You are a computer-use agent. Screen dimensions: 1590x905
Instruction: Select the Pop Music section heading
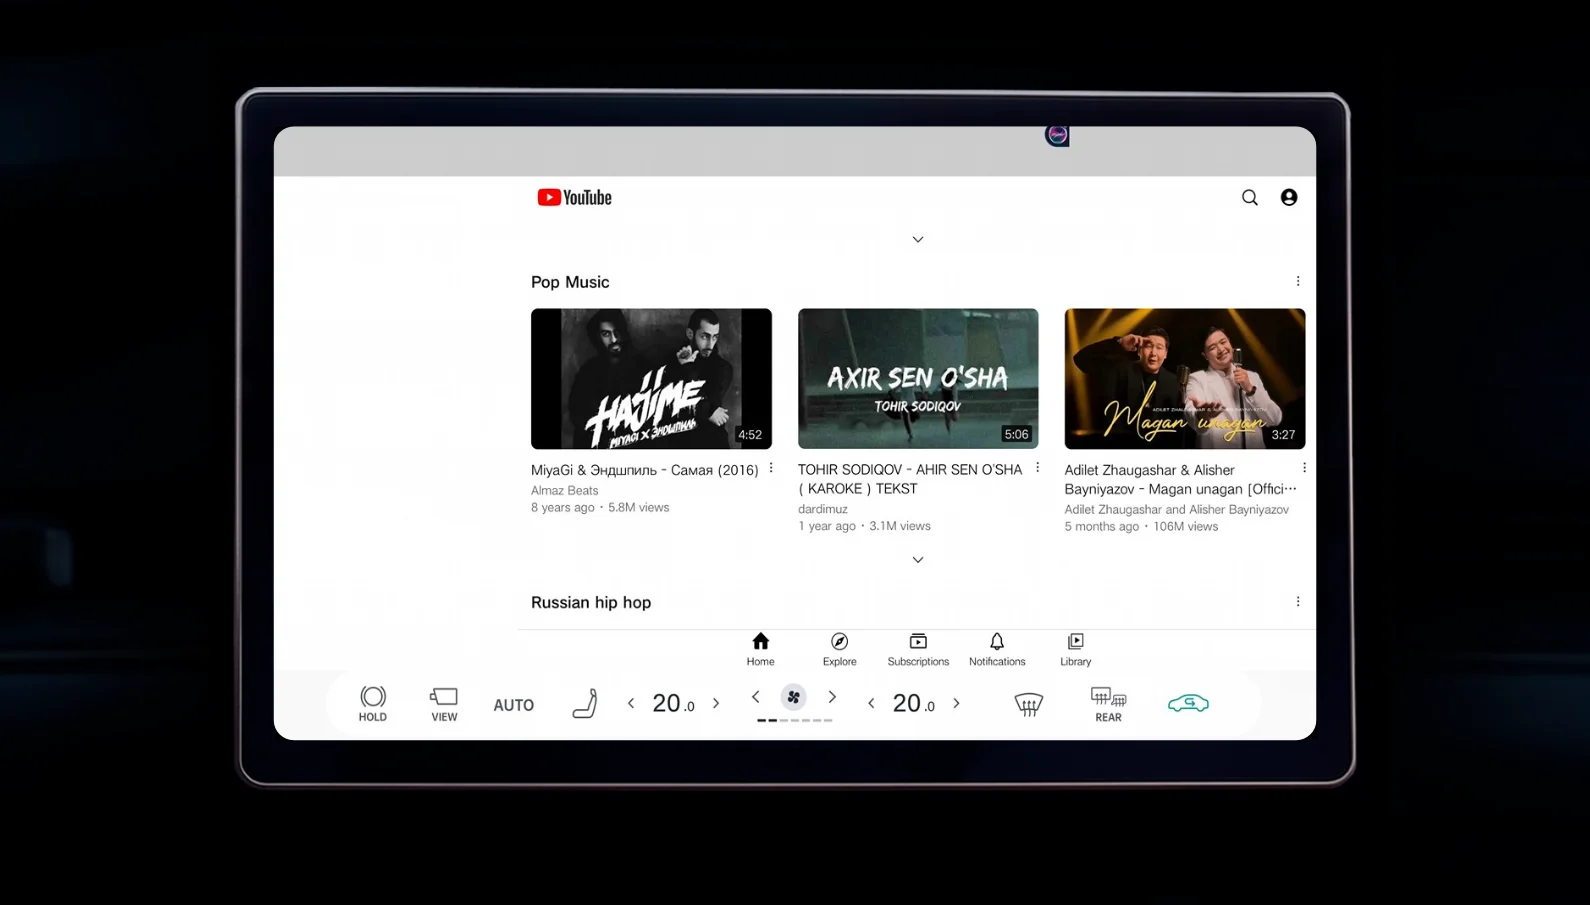pyautogui.click(x=570, y=282)
